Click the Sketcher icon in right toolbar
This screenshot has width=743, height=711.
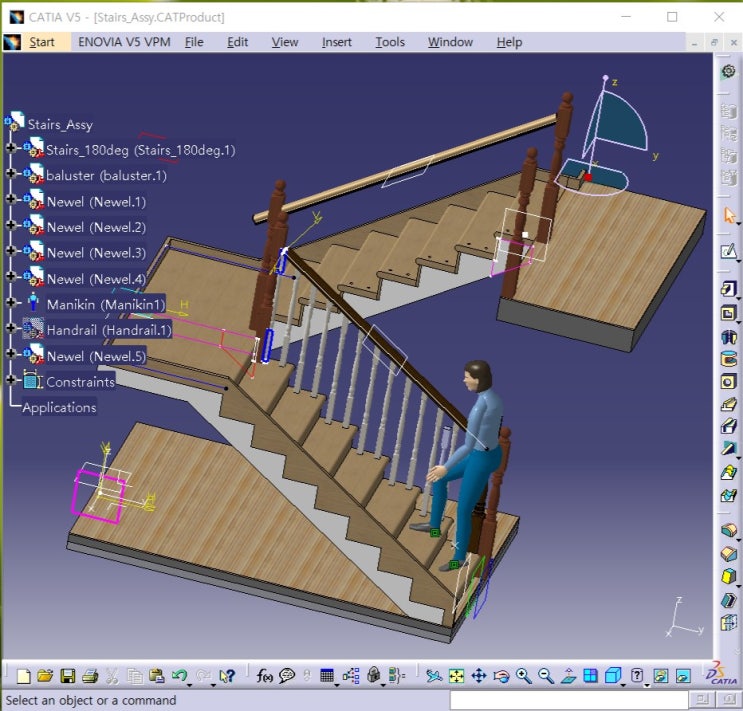click(729, 251)
